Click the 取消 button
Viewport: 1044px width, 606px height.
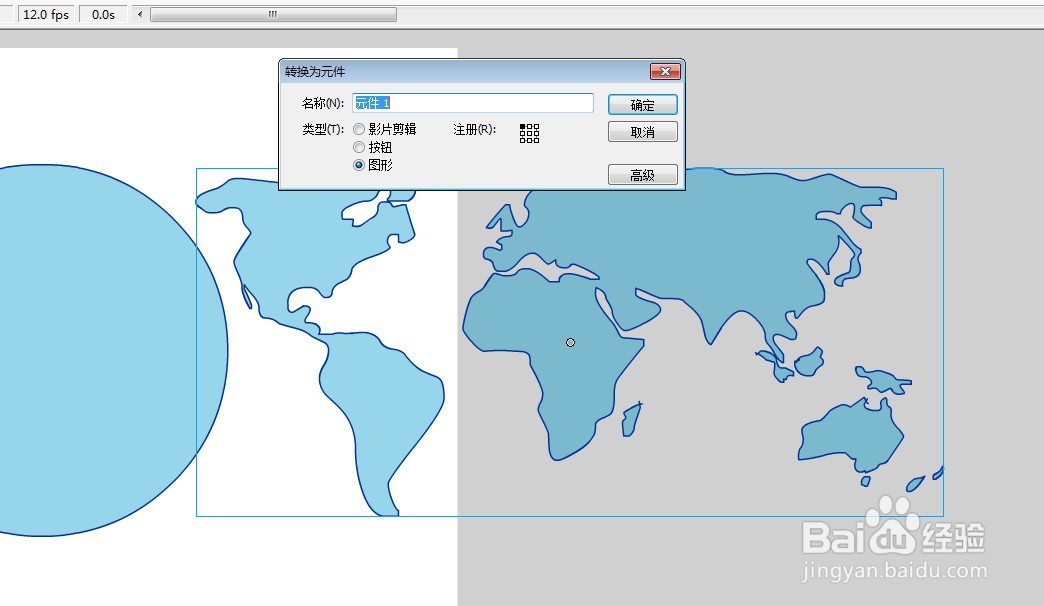pyautogui.click(x=643, y=132)
